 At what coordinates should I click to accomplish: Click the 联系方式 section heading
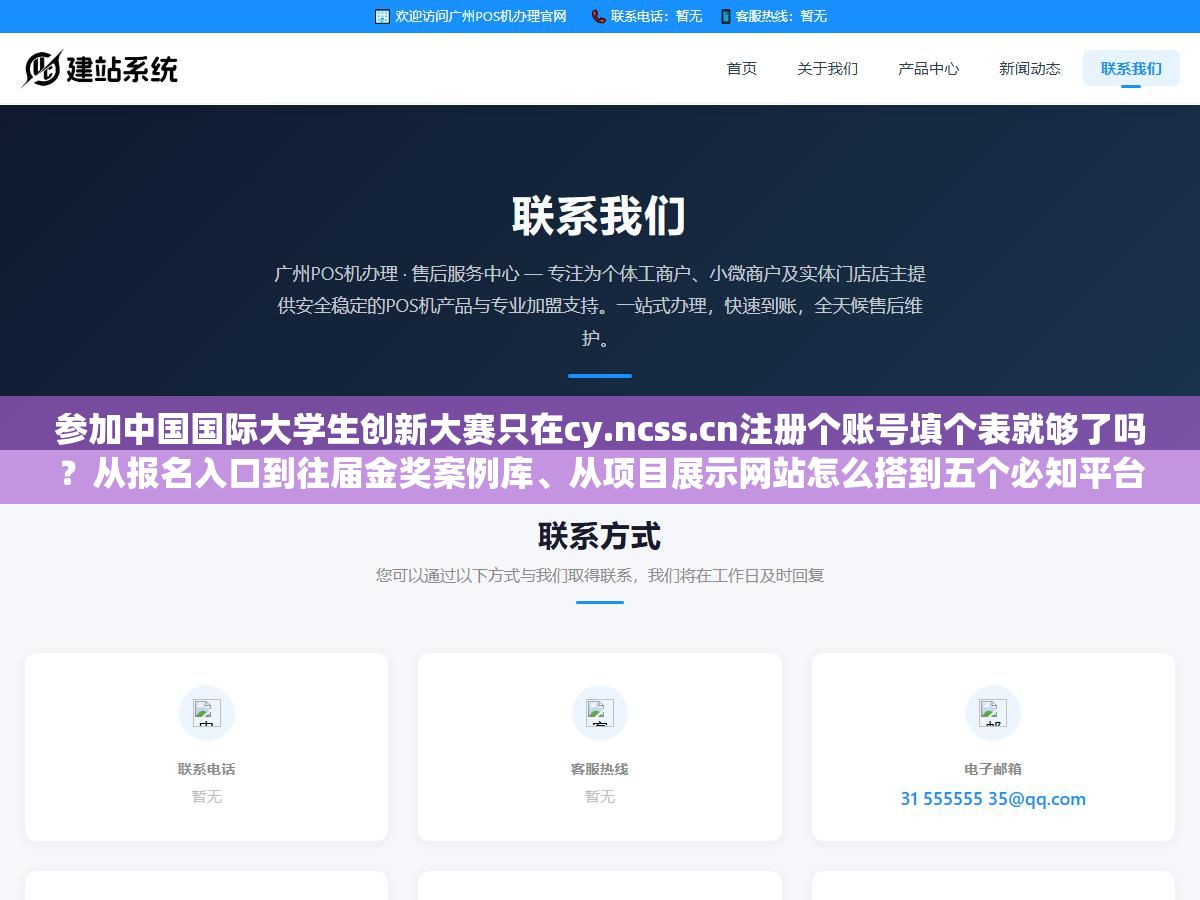tap(599, 536)
